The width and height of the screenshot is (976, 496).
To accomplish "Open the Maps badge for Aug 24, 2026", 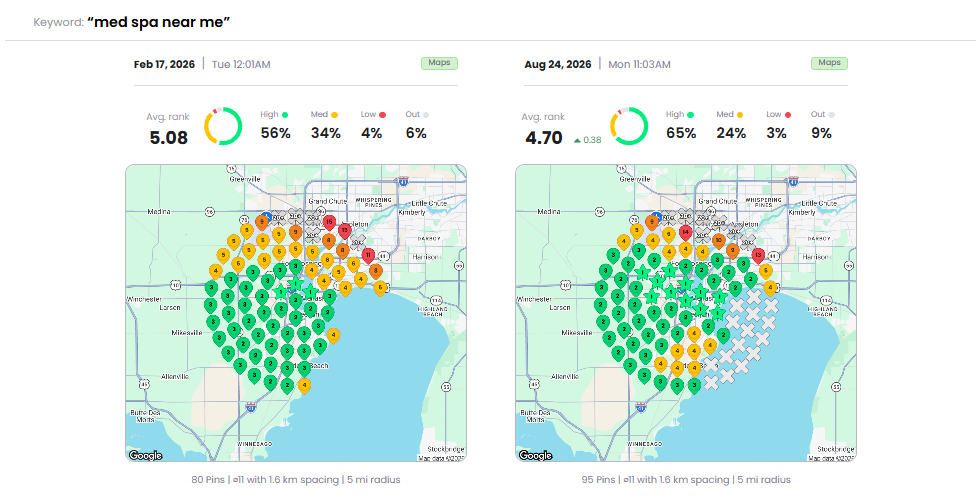I will (x=829, y=63).
